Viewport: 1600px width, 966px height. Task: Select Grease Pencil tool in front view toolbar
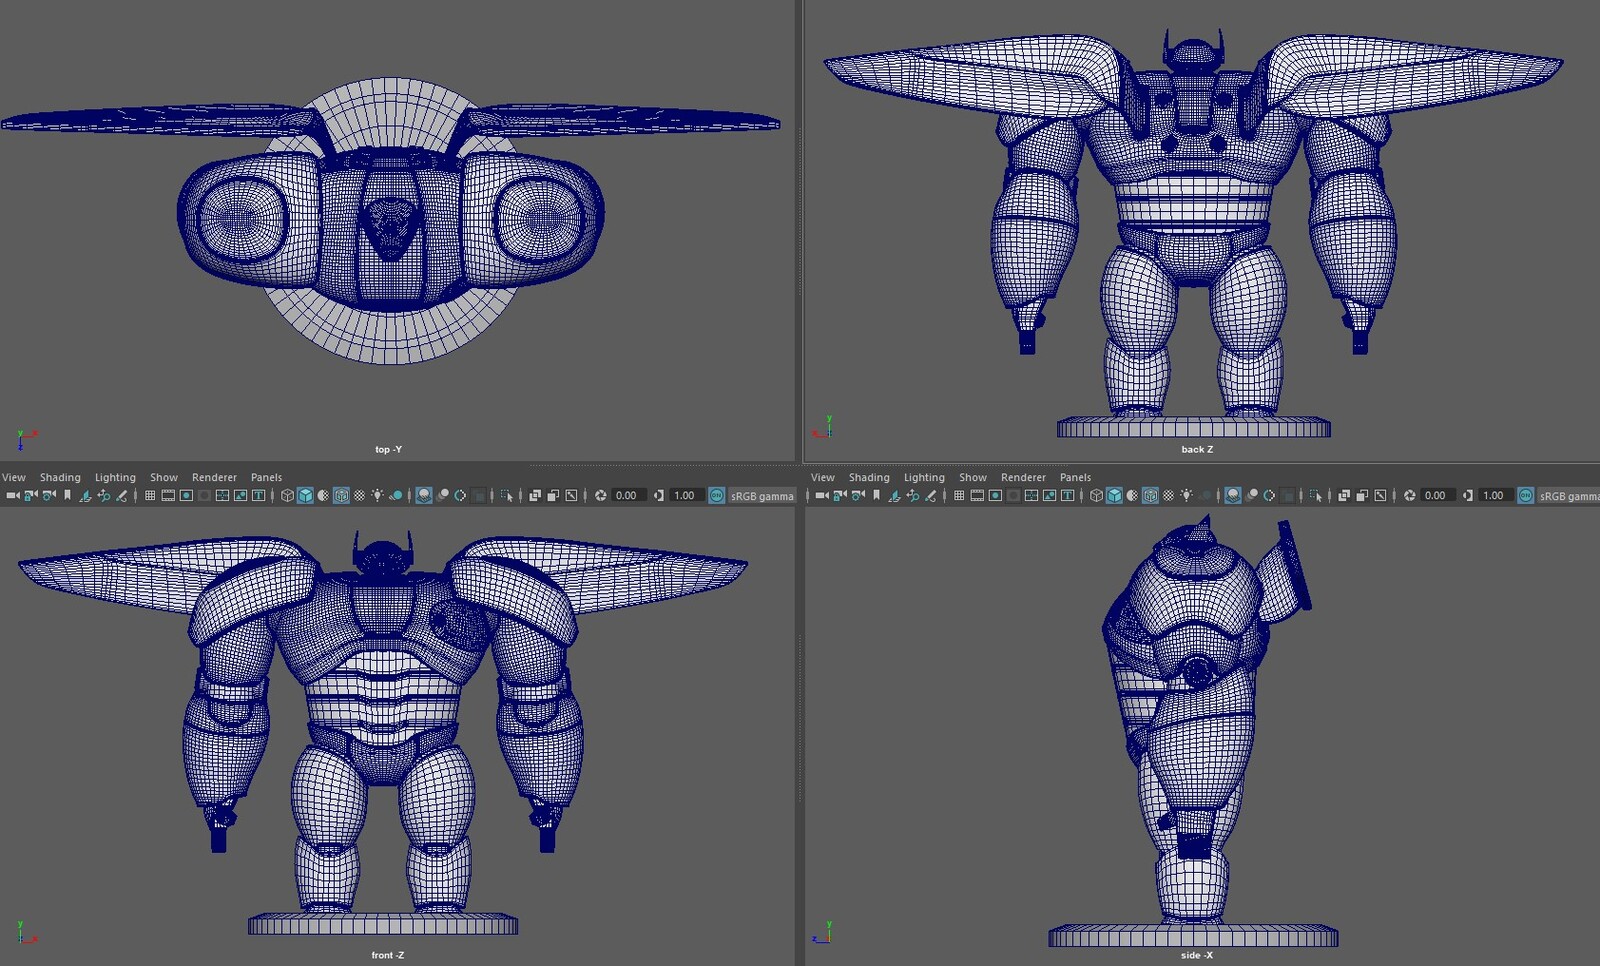121,495
